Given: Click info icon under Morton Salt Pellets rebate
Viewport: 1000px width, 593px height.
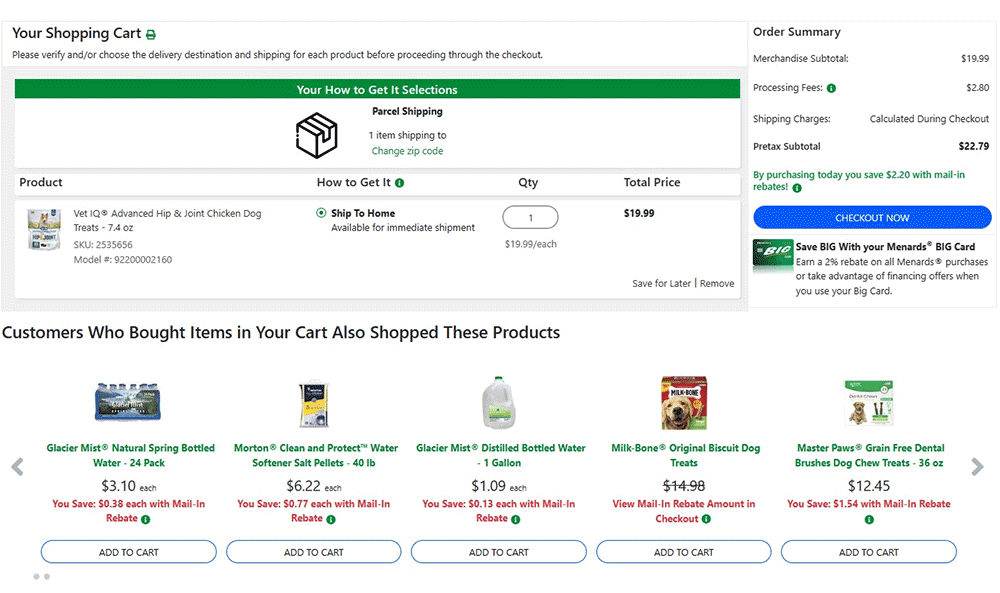Looking at the screenshot, I should point(331,519).
